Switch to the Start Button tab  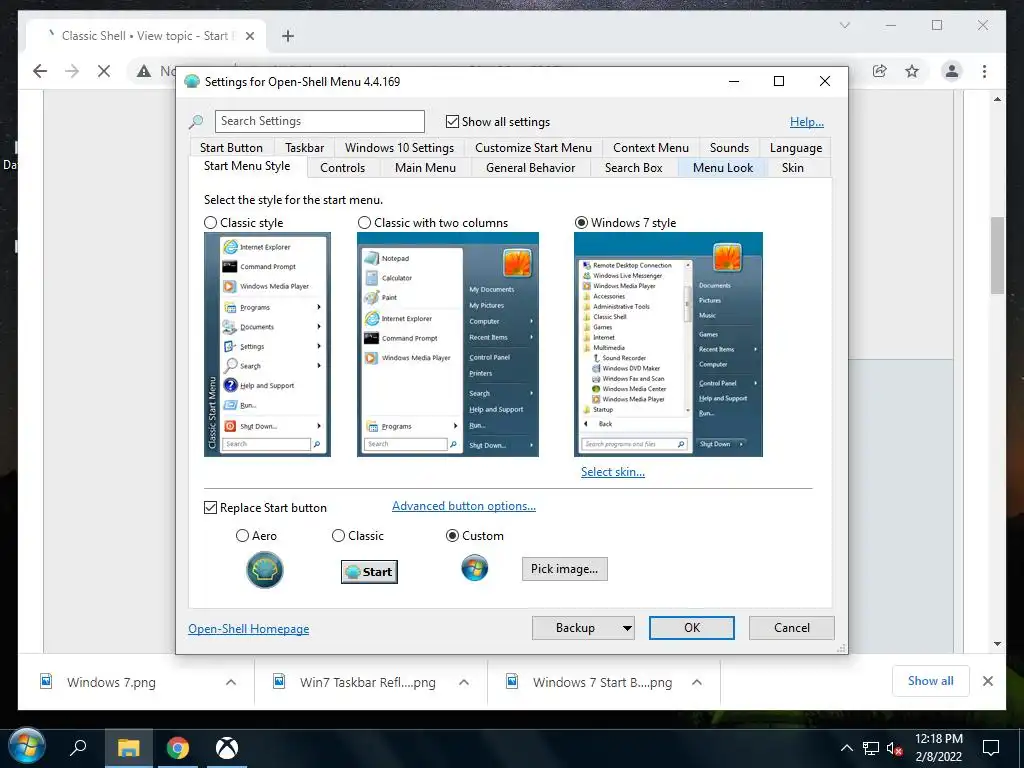(x=231, y=148)
